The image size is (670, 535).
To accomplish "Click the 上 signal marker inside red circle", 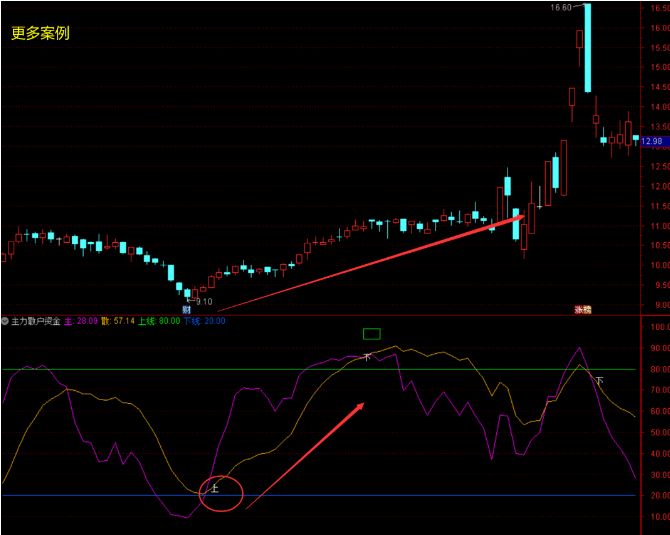I will click(214, 489).
